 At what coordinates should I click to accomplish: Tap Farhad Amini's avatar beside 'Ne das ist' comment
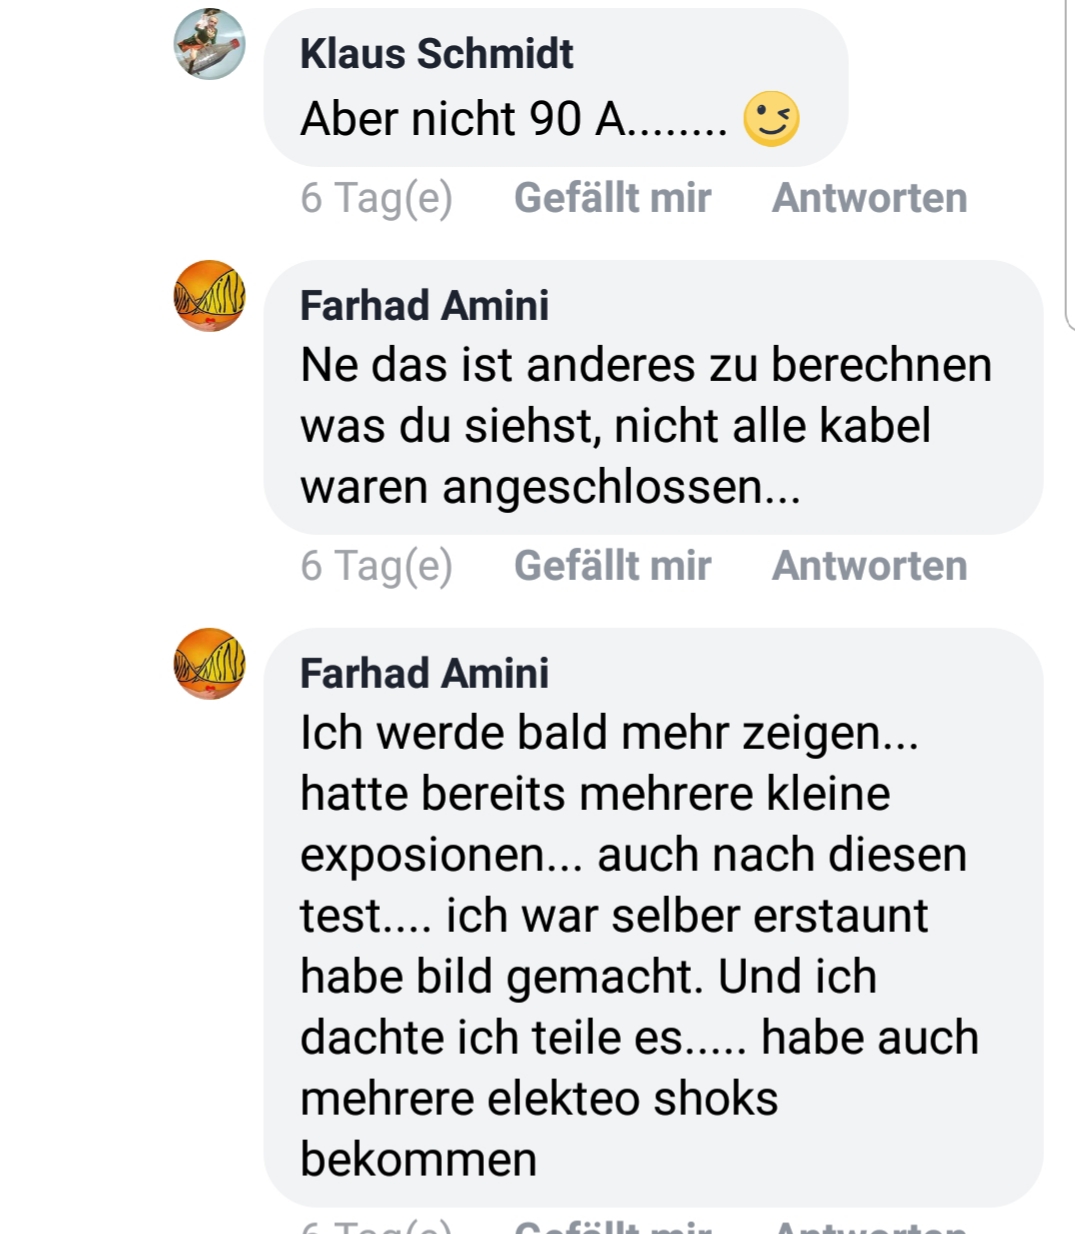(209, 296)
